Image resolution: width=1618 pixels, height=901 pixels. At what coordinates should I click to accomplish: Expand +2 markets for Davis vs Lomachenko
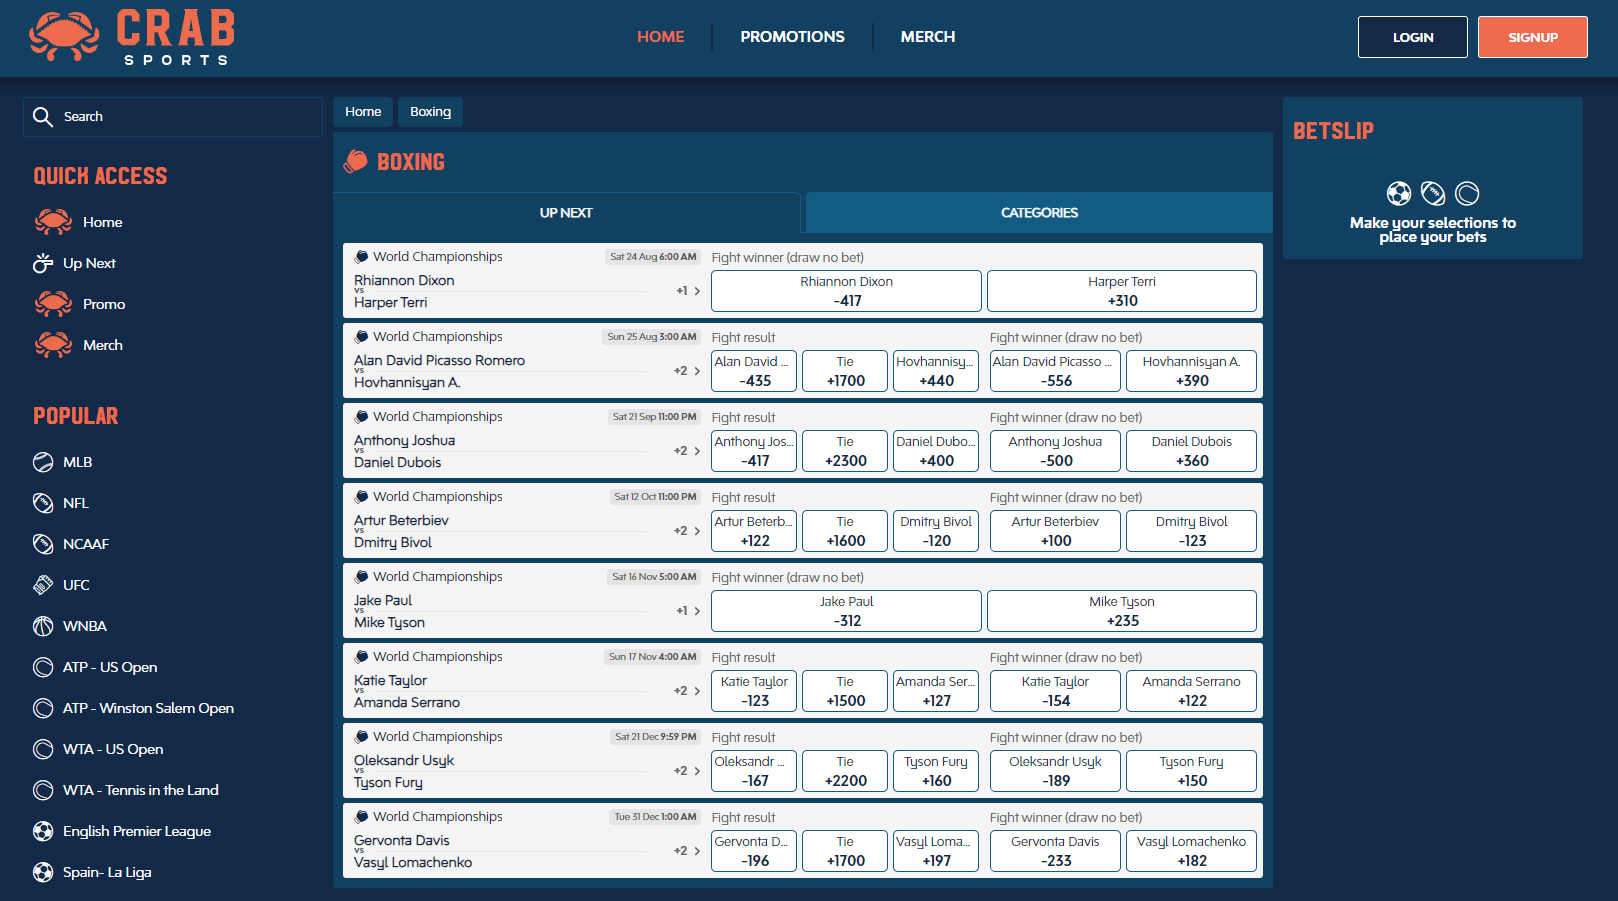point(687,851)
